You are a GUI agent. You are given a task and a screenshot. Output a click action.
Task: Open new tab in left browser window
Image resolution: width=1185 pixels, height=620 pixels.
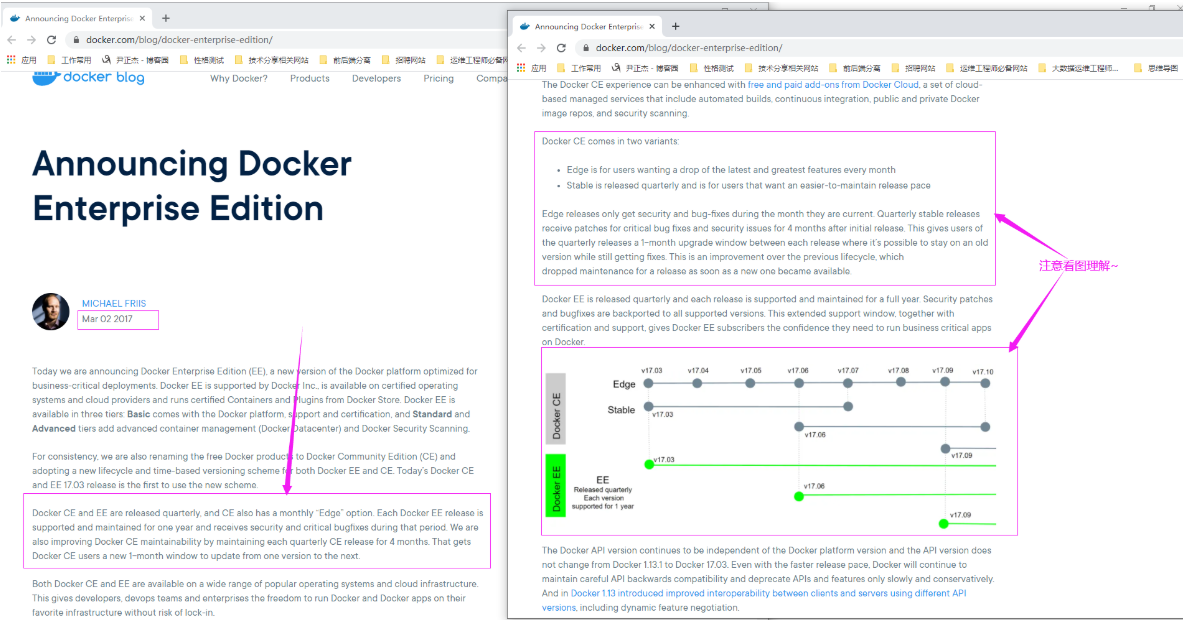click(166, 18)
